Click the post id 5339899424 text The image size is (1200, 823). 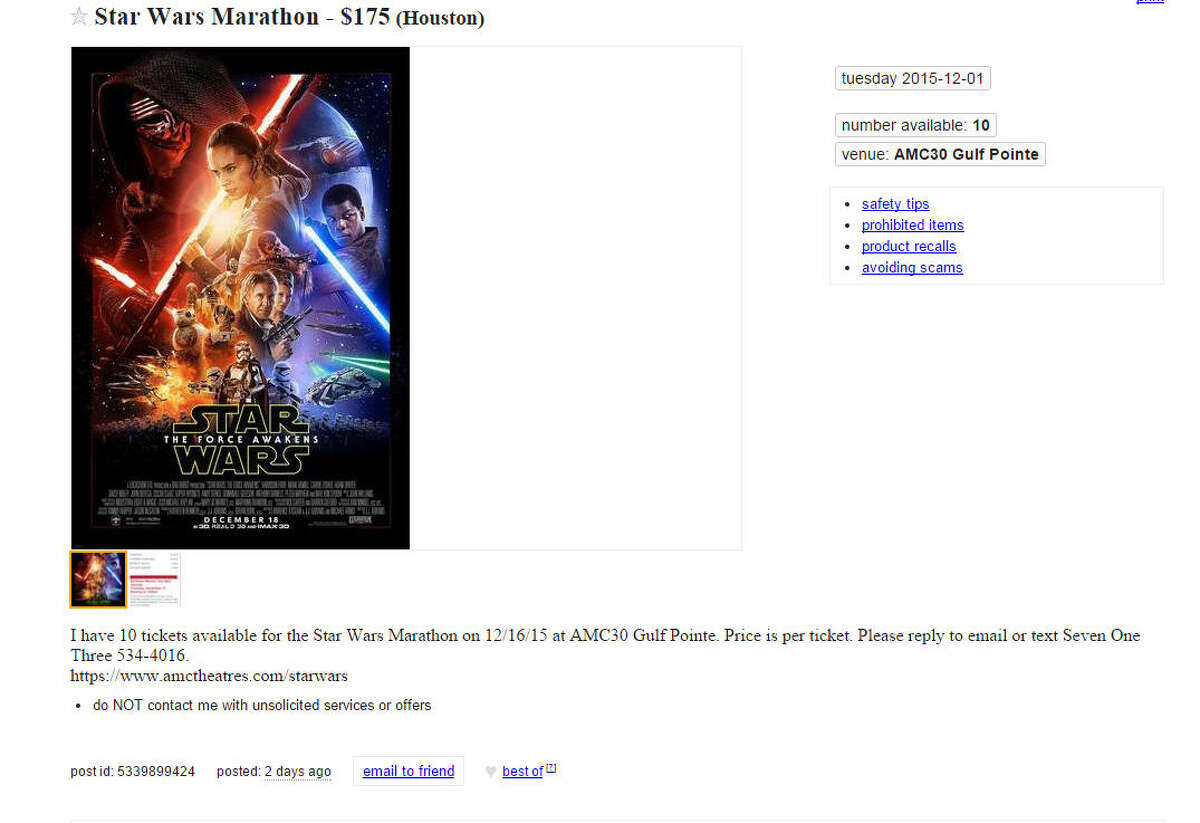(133, 771)
